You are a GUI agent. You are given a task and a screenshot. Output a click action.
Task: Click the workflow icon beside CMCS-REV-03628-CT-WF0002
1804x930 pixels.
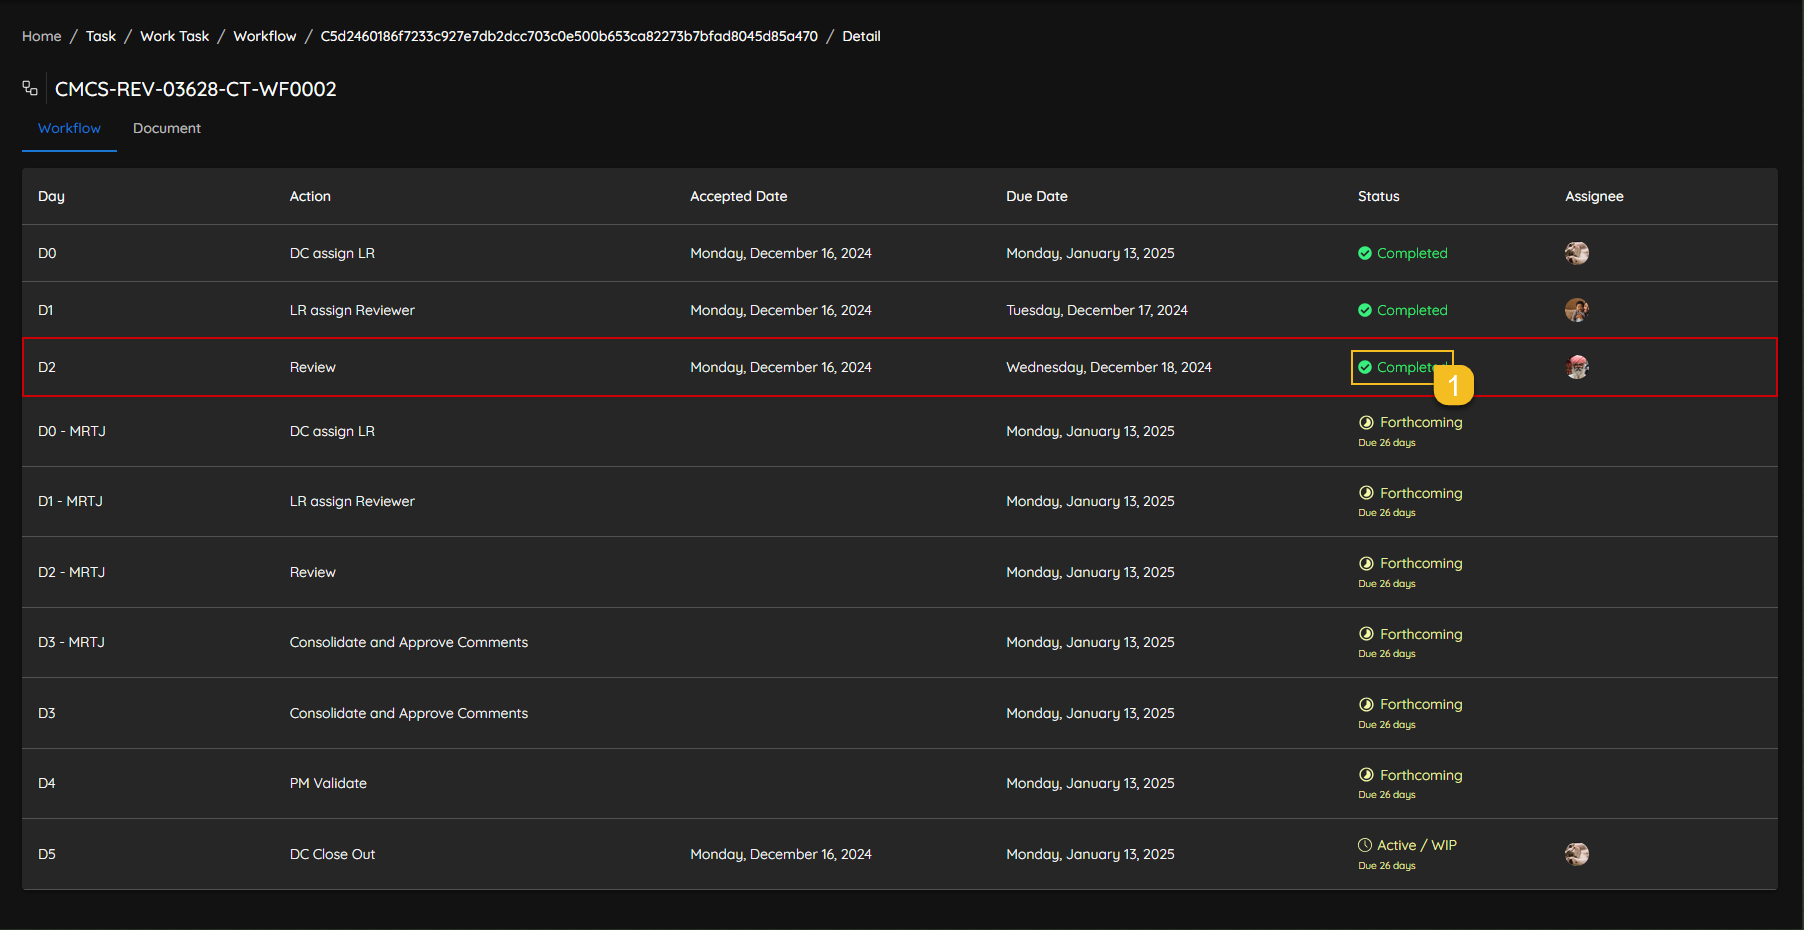tap(30, 89)
